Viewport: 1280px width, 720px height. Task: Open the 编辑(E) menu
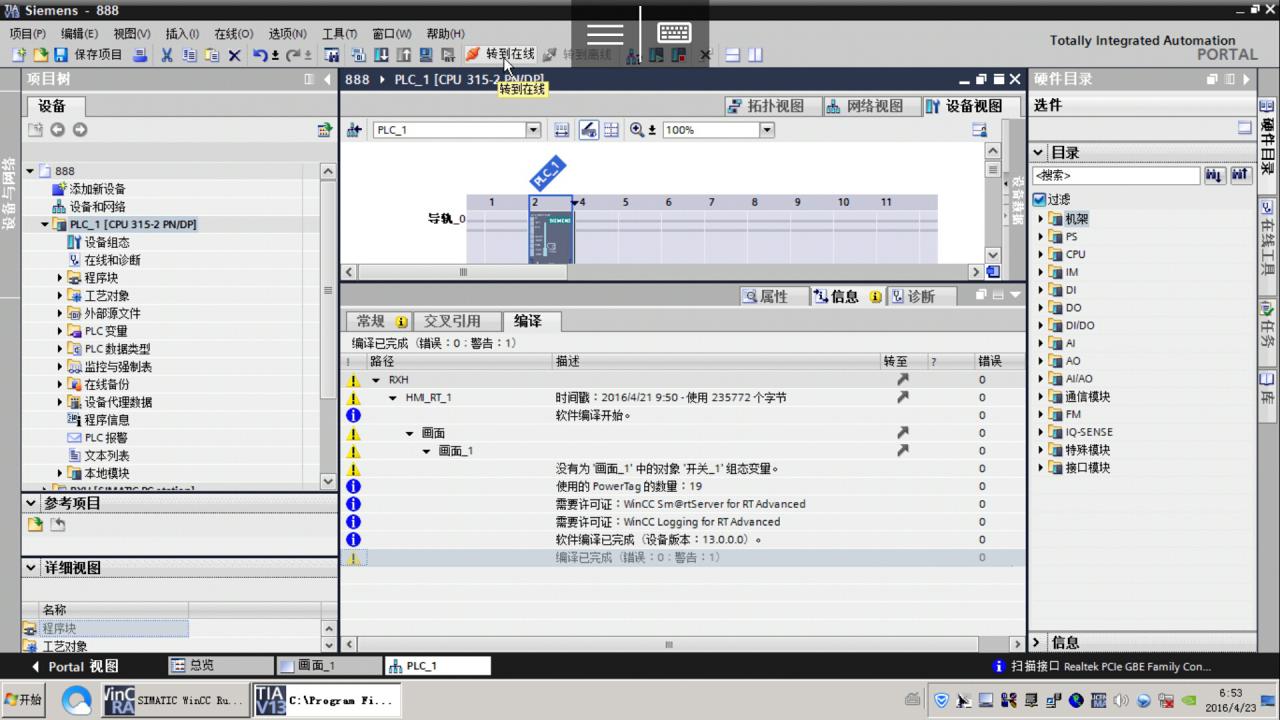[79, 34]
